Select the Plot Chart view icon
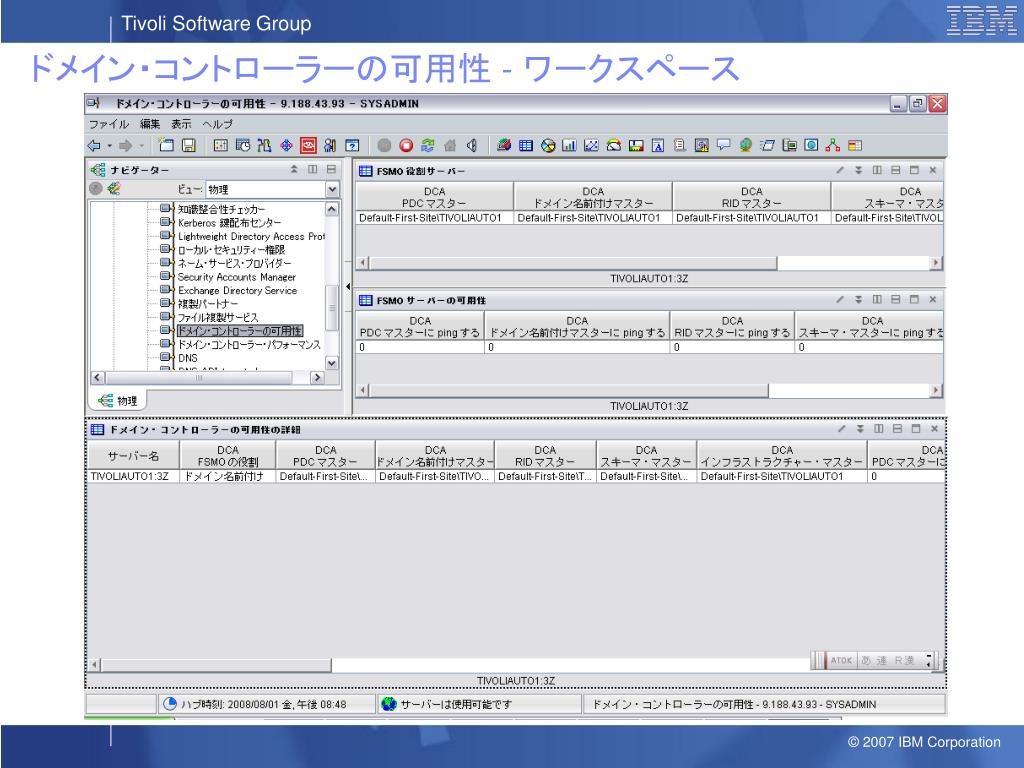The width and height of the screenshot is (1024, 768). [591, 146]
